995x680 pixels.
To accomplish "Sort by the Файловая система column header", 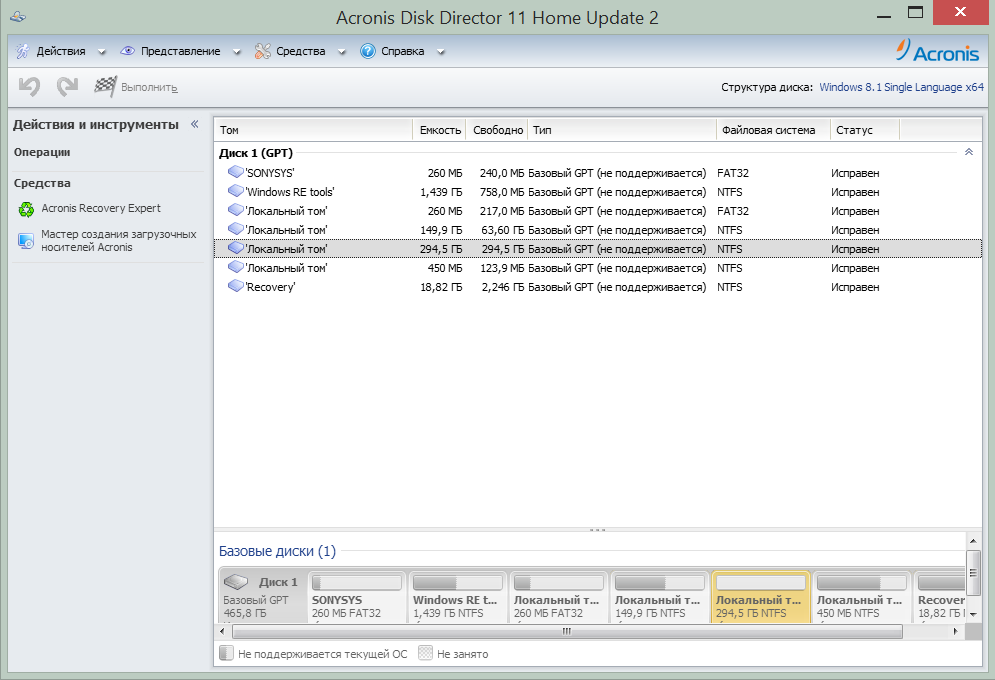I will [x=774, y=129].
